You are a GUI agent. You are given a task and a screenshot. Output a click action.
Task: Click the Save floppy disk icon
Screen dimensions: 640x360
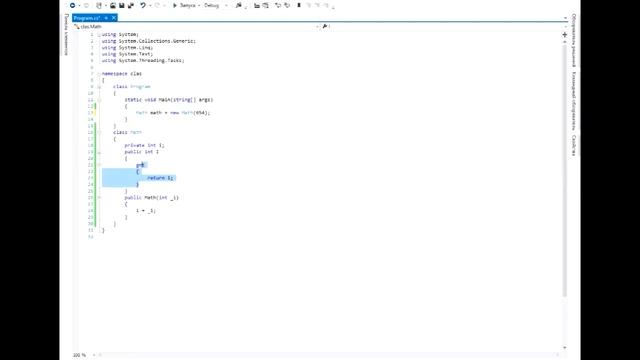122,5
